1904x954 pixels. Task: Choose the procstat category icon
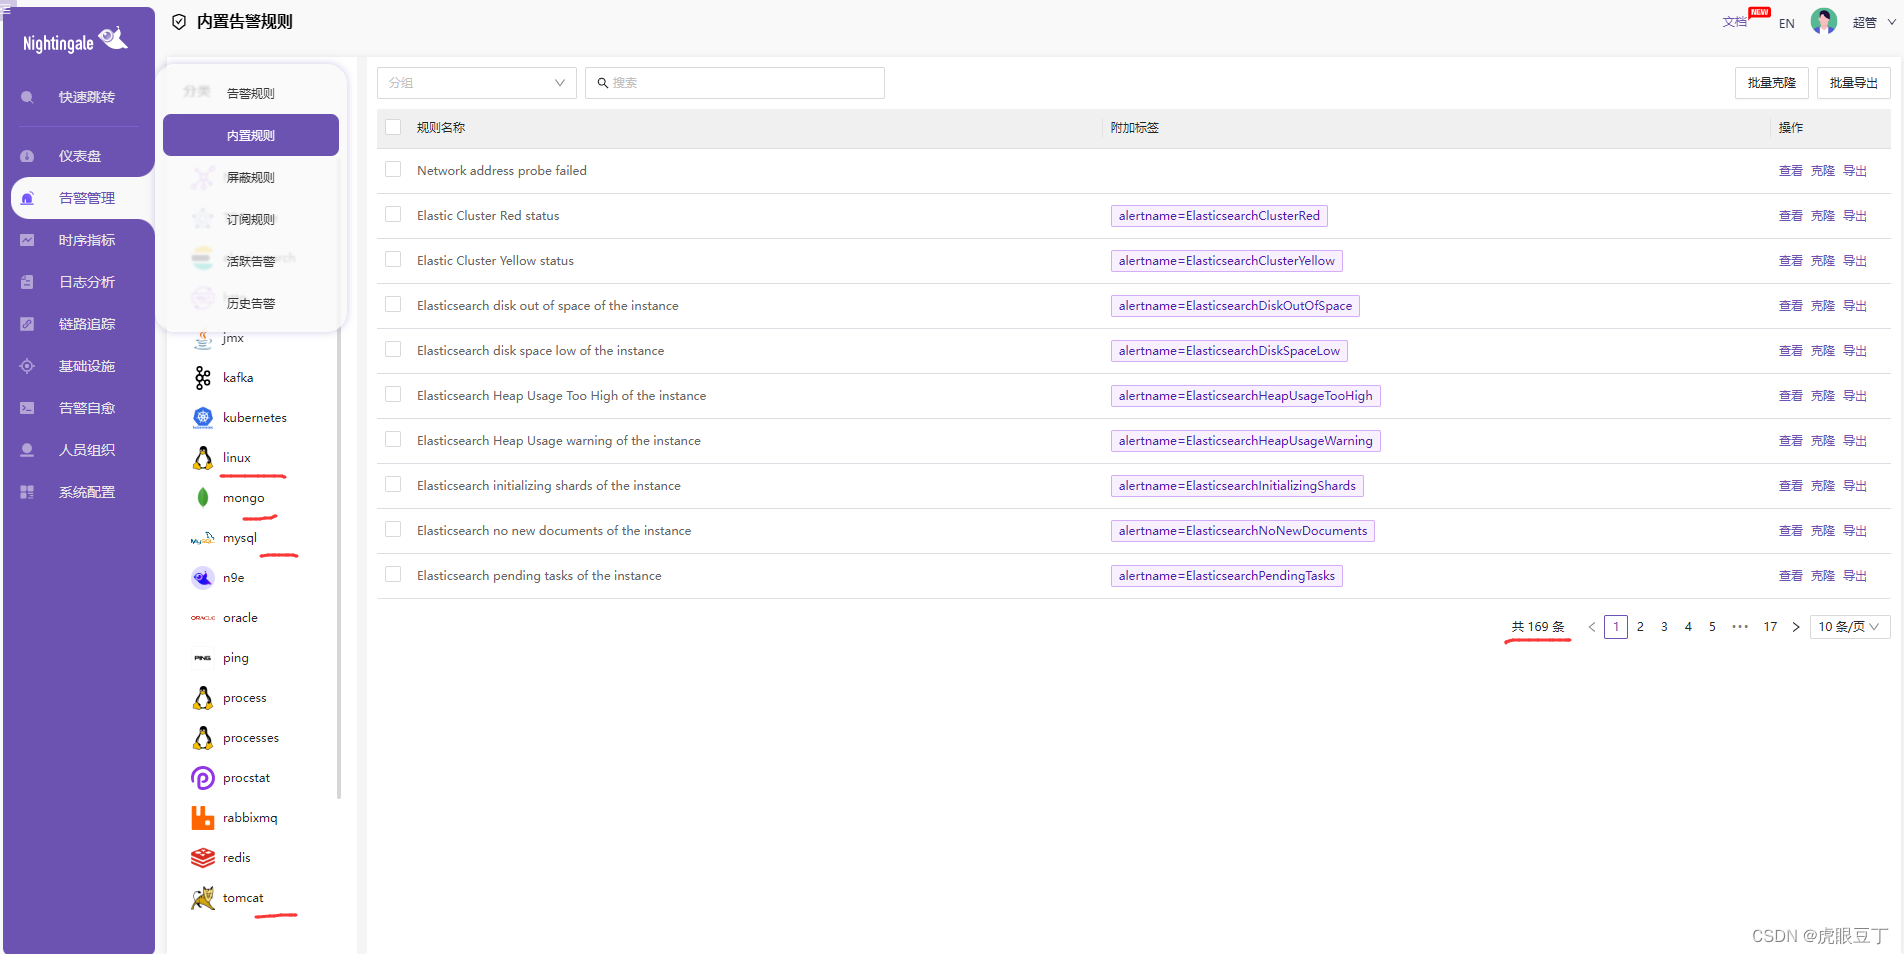click(203, 778)
